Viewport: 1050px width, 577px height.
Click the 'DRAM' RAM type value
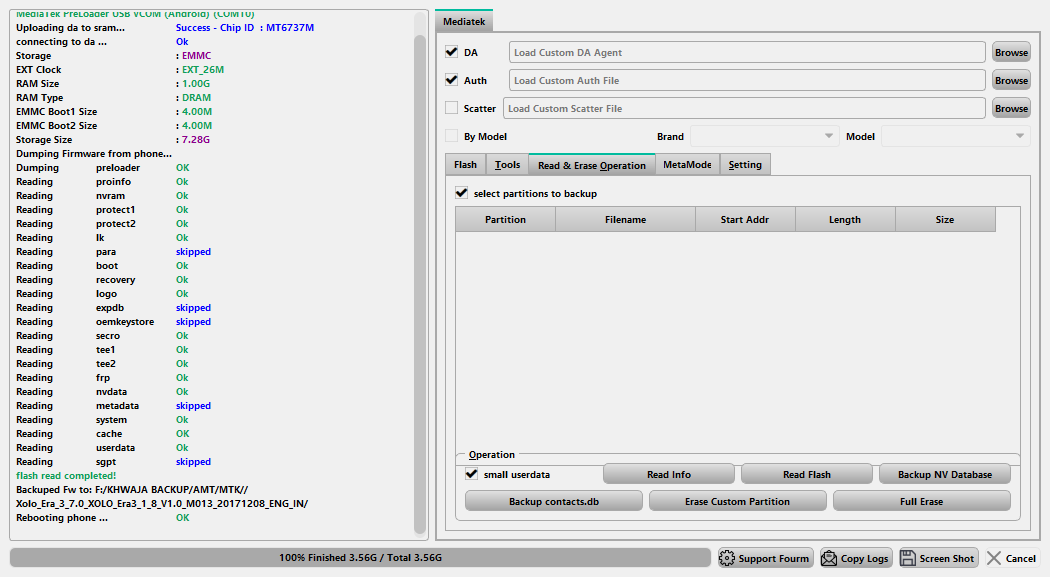[196, 98]
